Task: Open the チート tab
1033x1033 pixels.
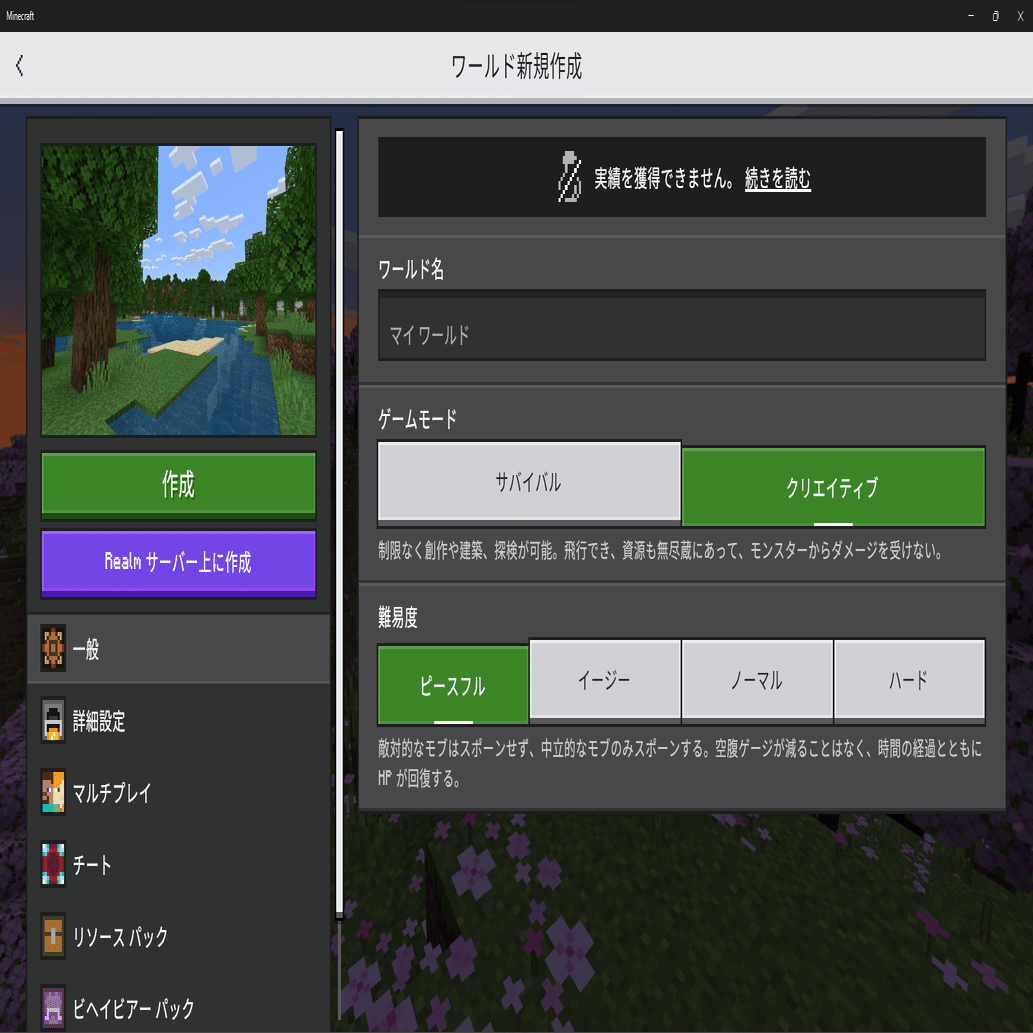Action: click(x=179, y=864)
